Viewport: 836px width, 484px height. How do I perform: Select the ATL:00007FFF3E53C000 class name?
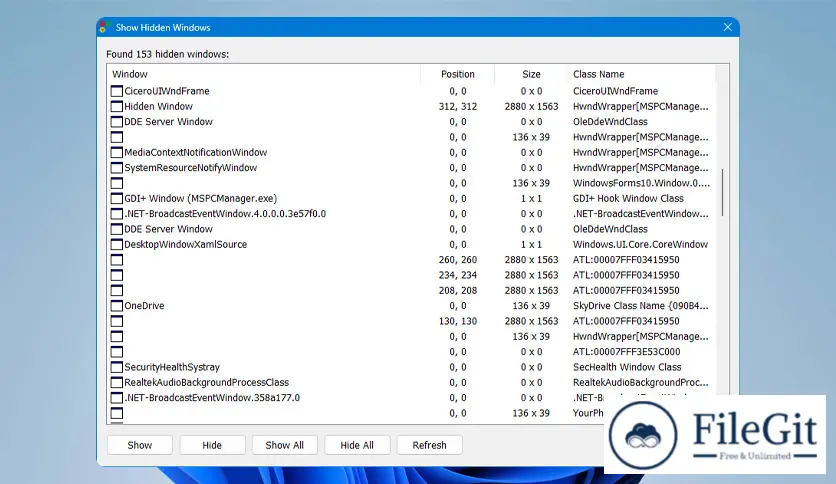626,352
